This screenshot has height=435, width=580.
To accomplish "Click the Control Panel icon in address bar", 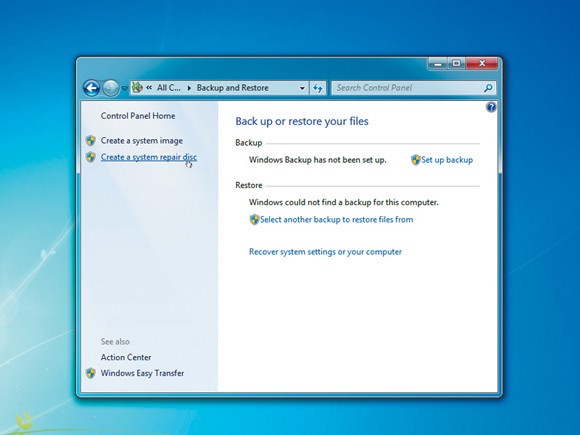I will tap(137, 88).
